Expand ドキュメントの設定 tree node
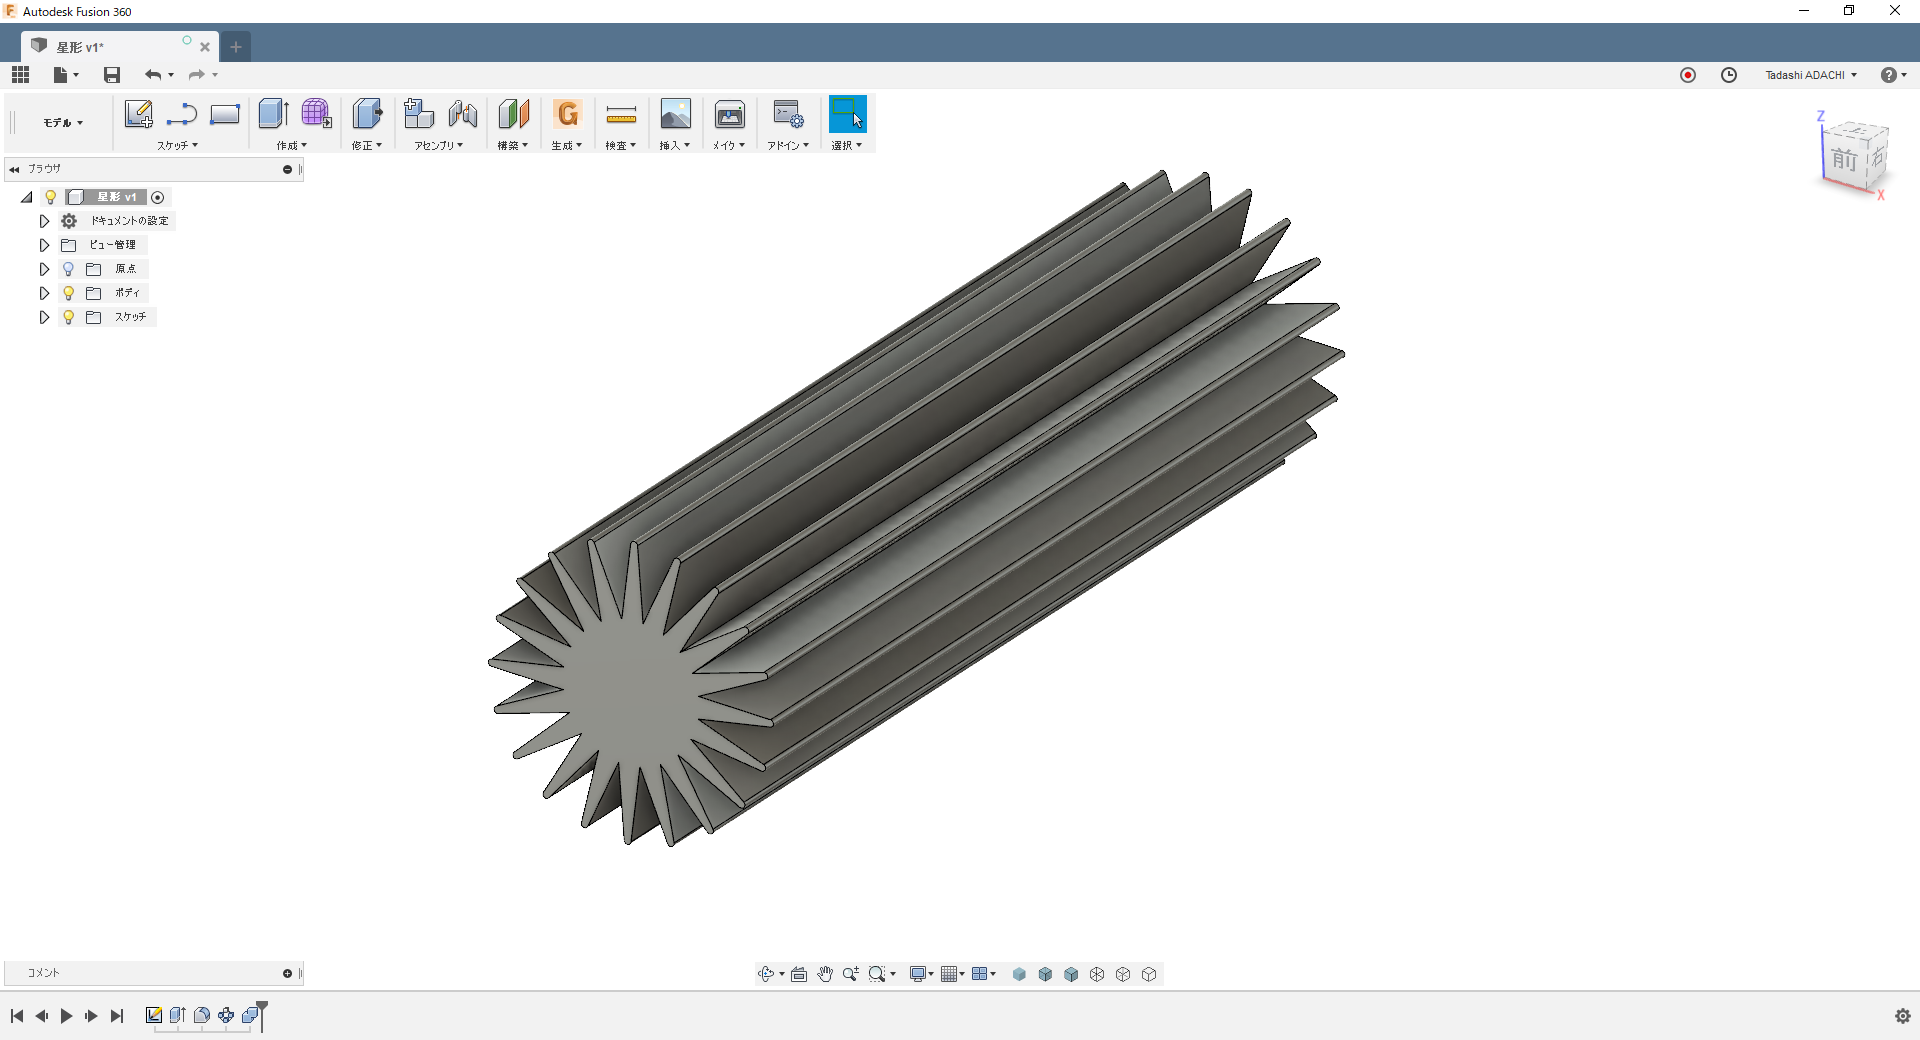 tap(44, 221)
